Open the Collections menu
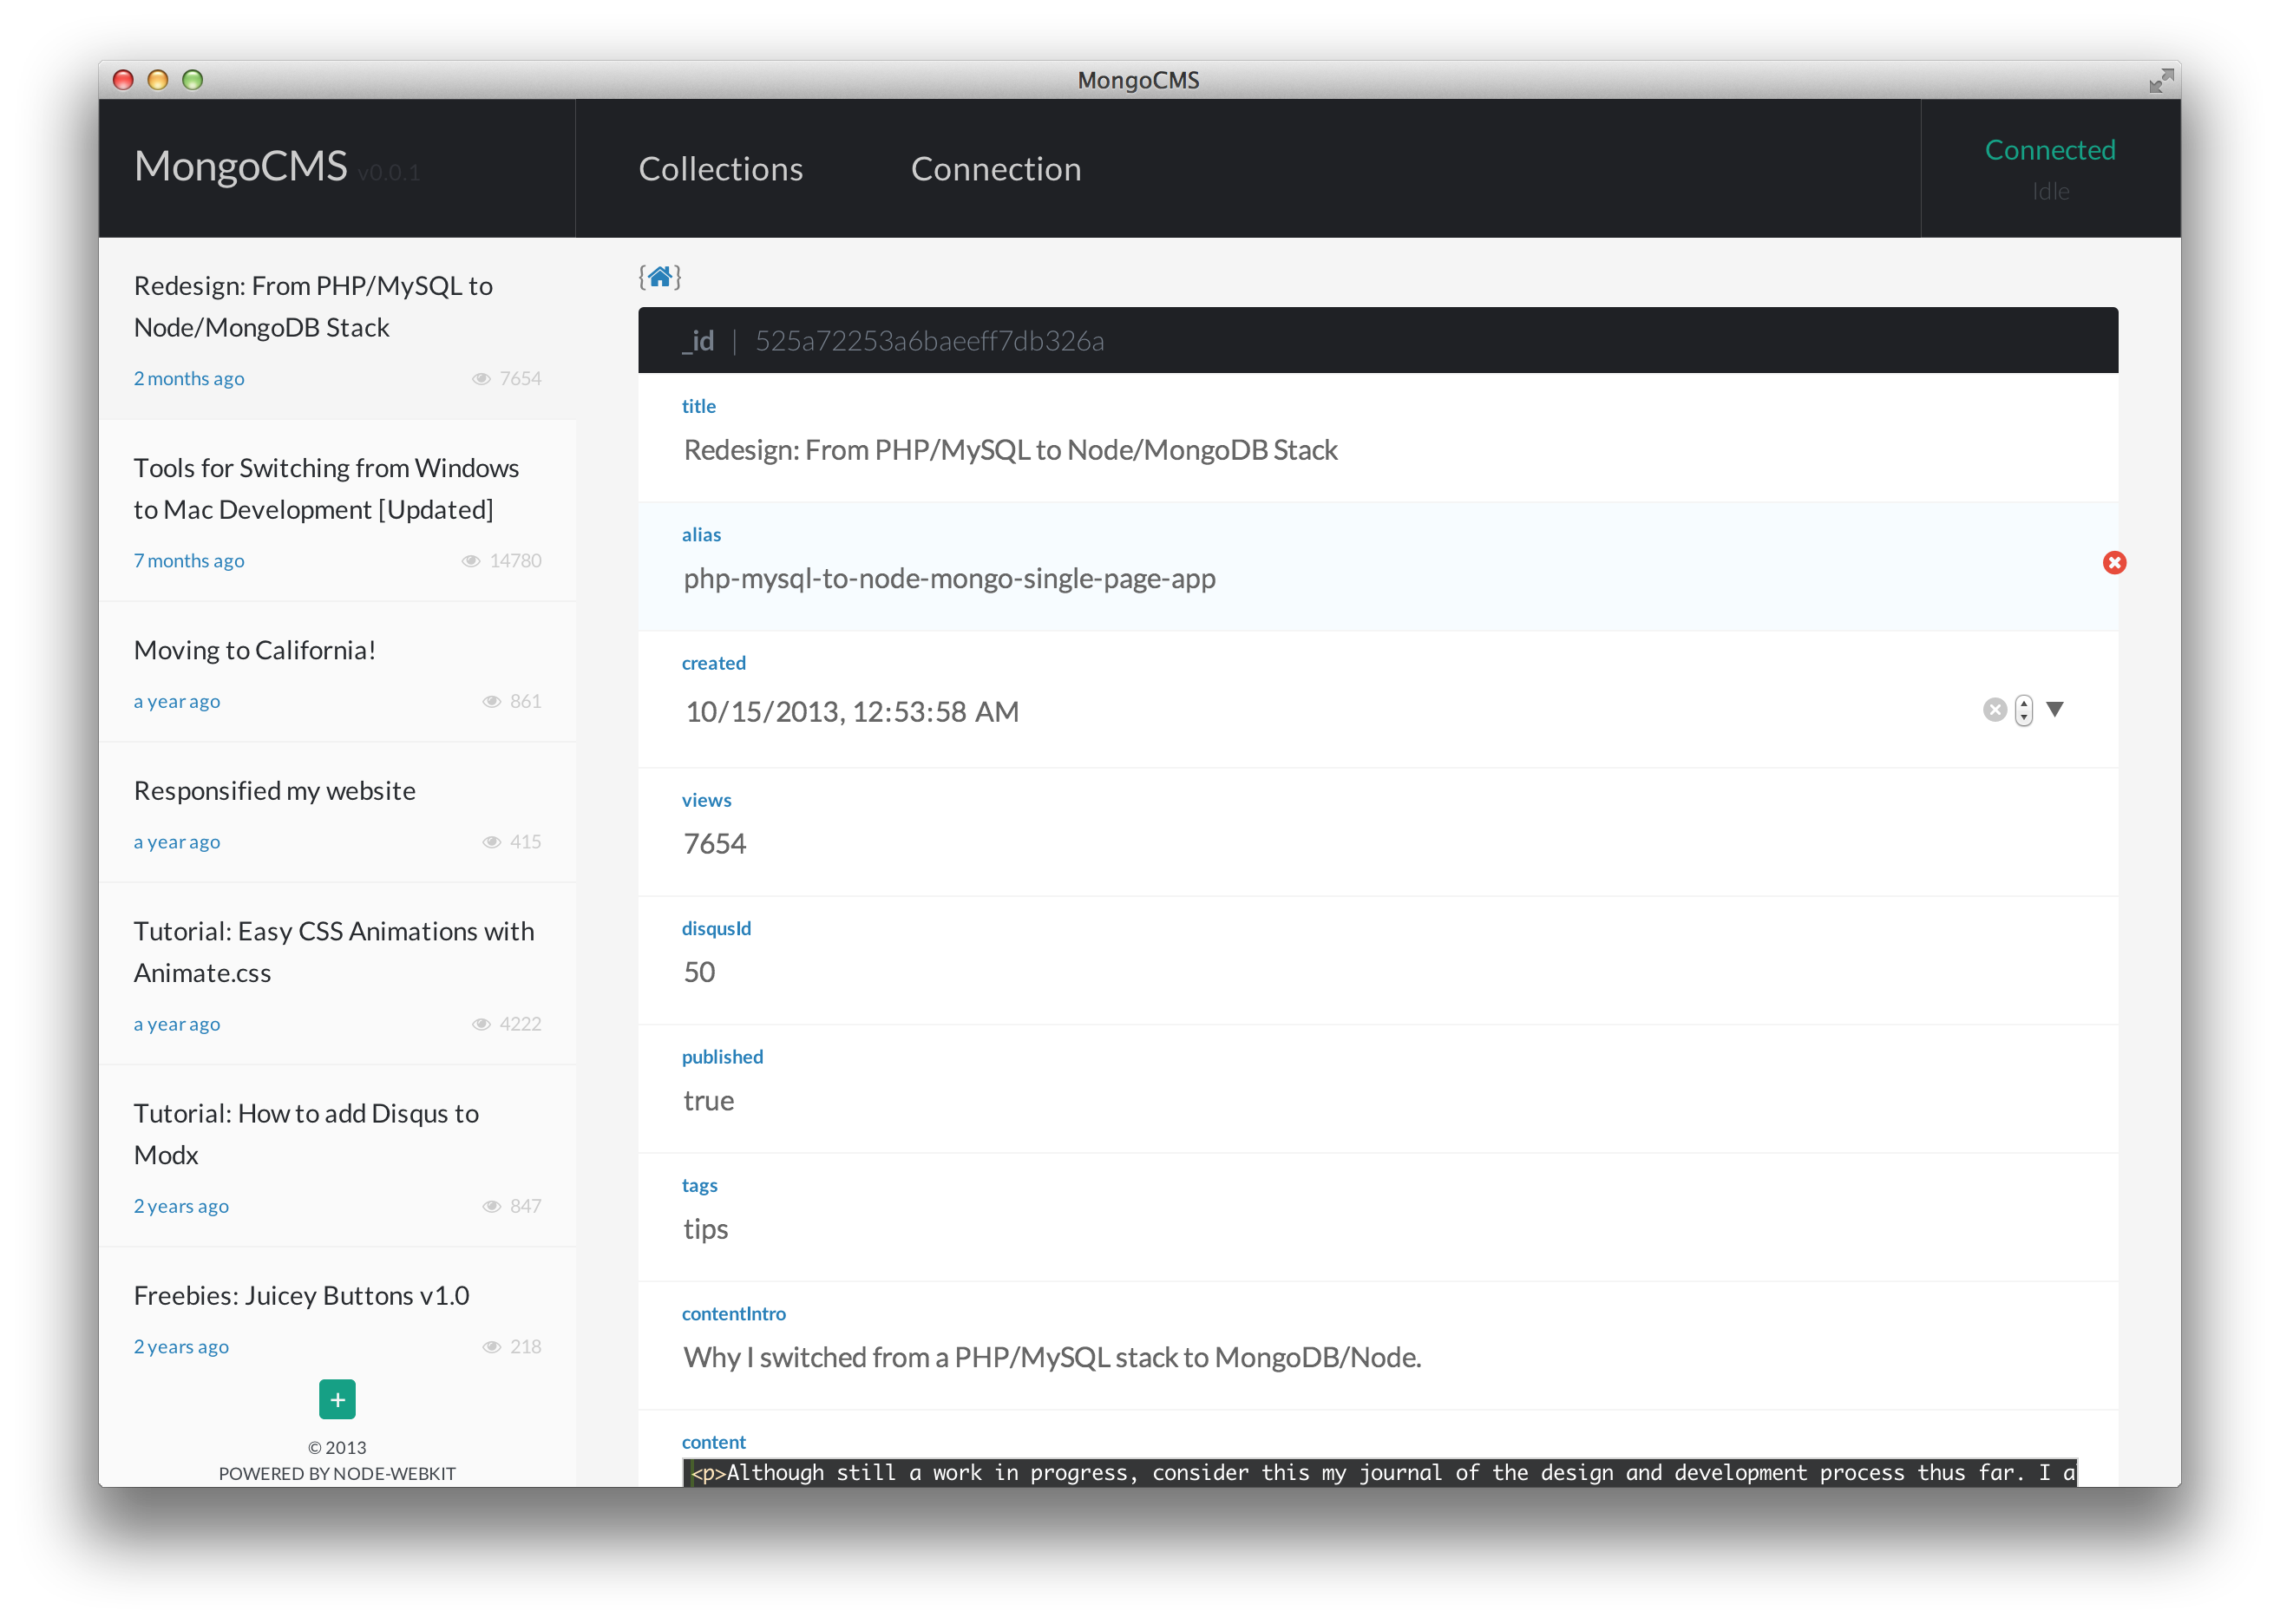 point(720,169)
